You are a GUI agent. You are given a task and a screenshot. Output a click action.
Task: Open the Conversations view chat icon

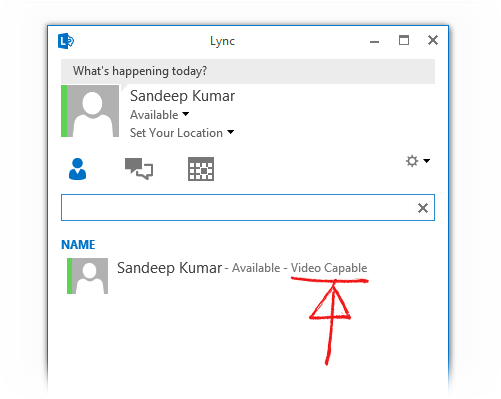pyautogui.click(x=139, y=169)
